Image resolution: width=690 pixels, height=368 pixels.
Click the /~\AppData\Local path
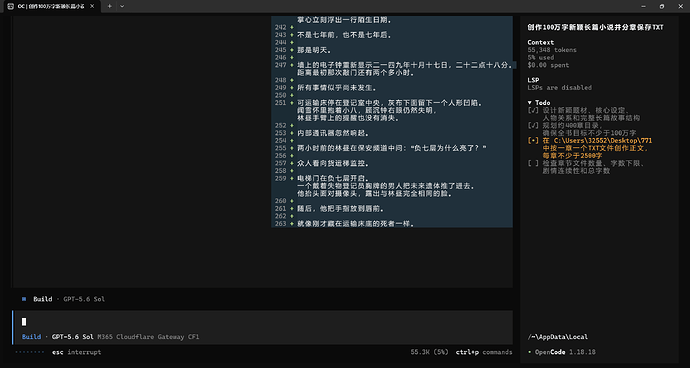[x=558, y=337]
